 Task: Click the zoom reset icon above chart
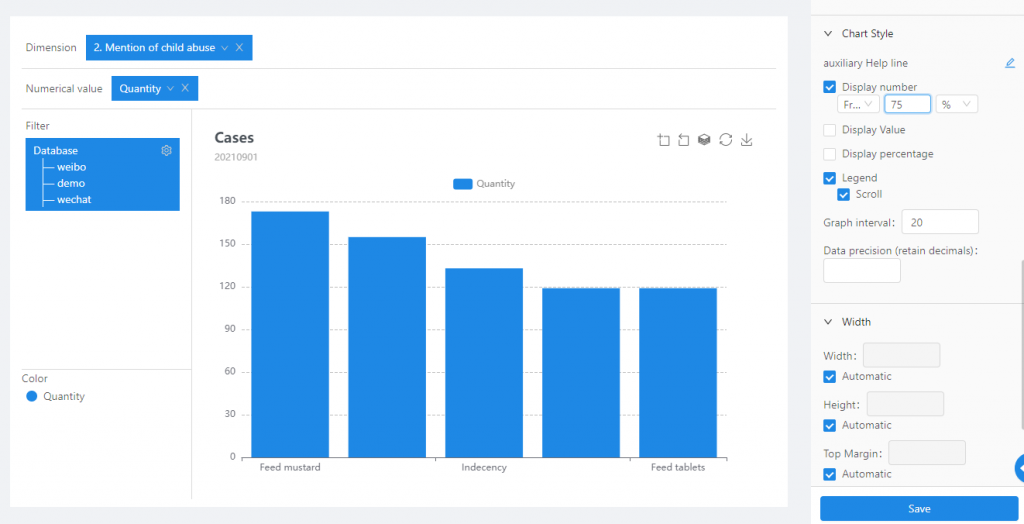coord(684,140)
